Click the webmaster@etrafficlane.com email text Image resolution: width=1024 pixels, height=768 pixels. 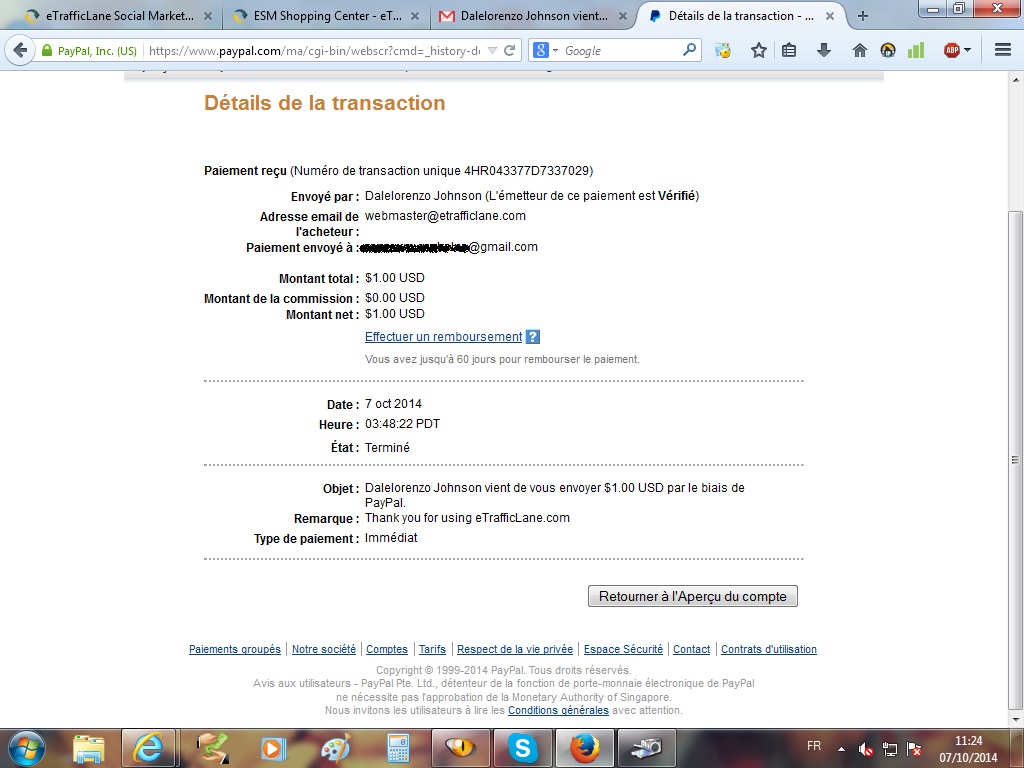[445, 216]
